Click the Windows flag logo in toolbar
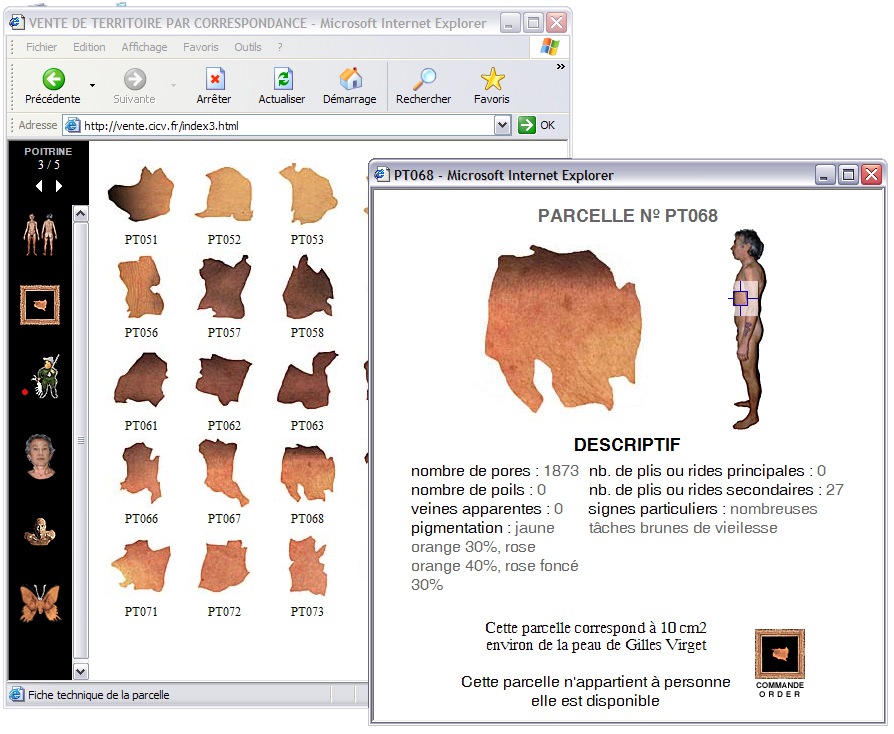This screenshot has width=894, height=734. [x=550, y=47]
